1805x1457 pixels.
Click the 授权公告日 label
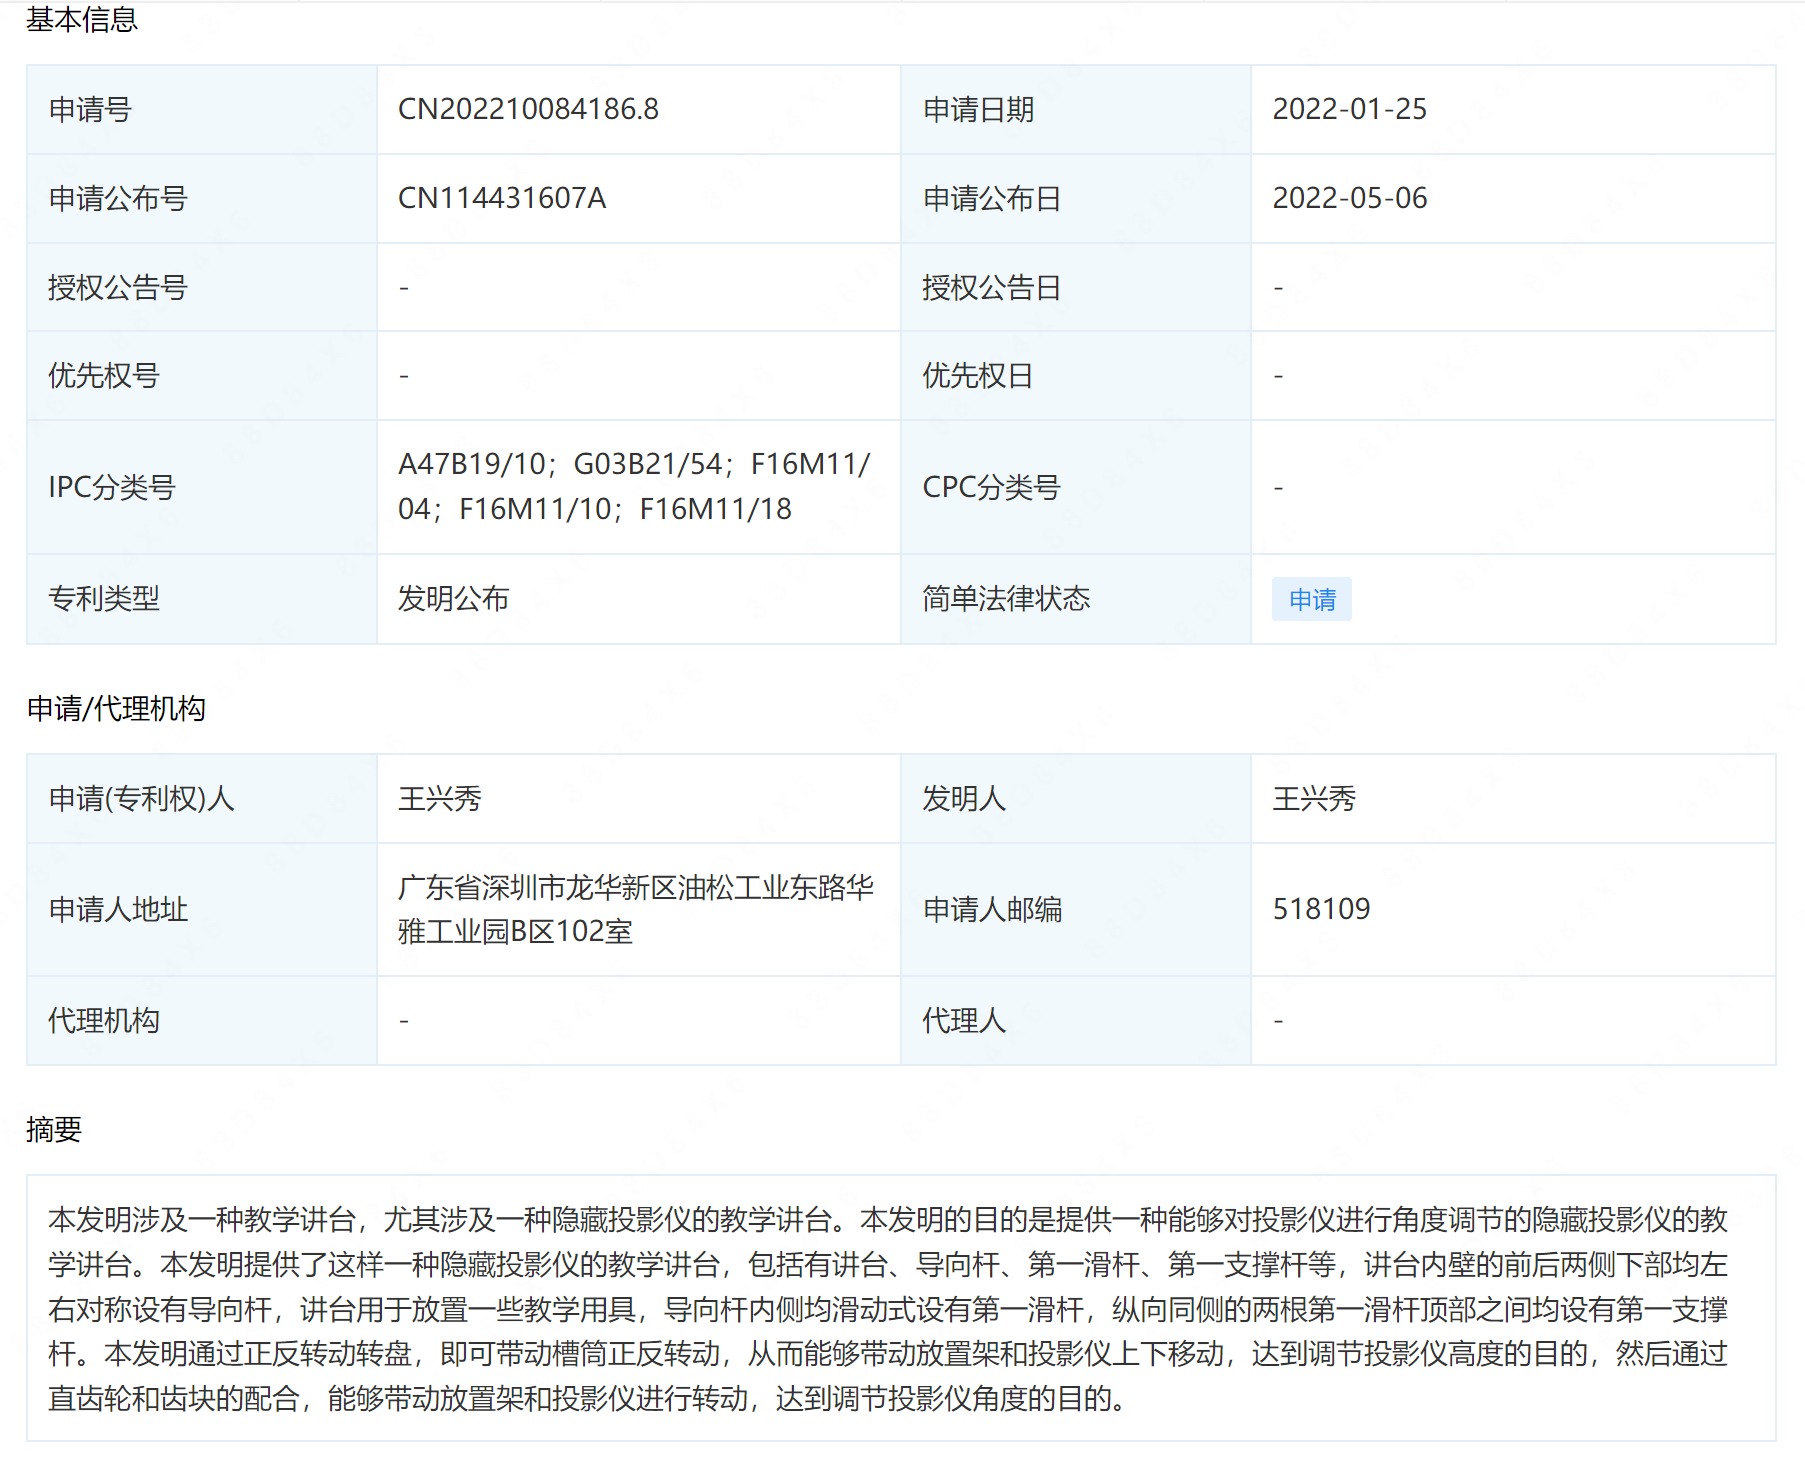(991, 287)
